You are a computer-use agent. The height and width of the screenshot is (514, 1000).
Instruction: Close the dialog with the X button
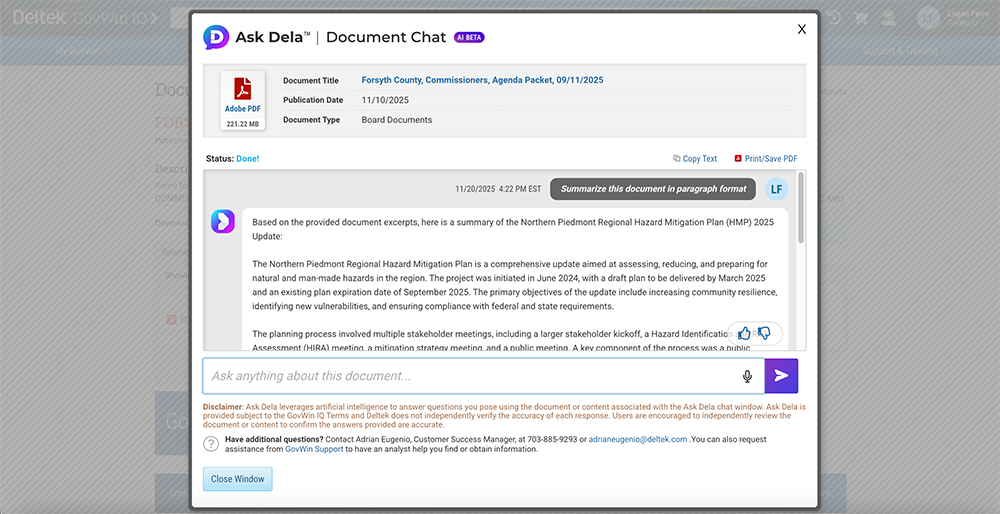(x=801, y=30)
